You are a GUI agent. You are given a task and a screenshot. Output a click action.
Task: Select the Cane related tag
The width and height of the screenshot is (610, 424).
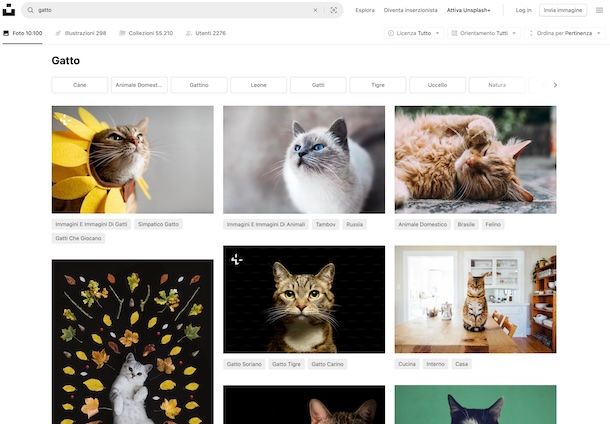pos(80,85)
